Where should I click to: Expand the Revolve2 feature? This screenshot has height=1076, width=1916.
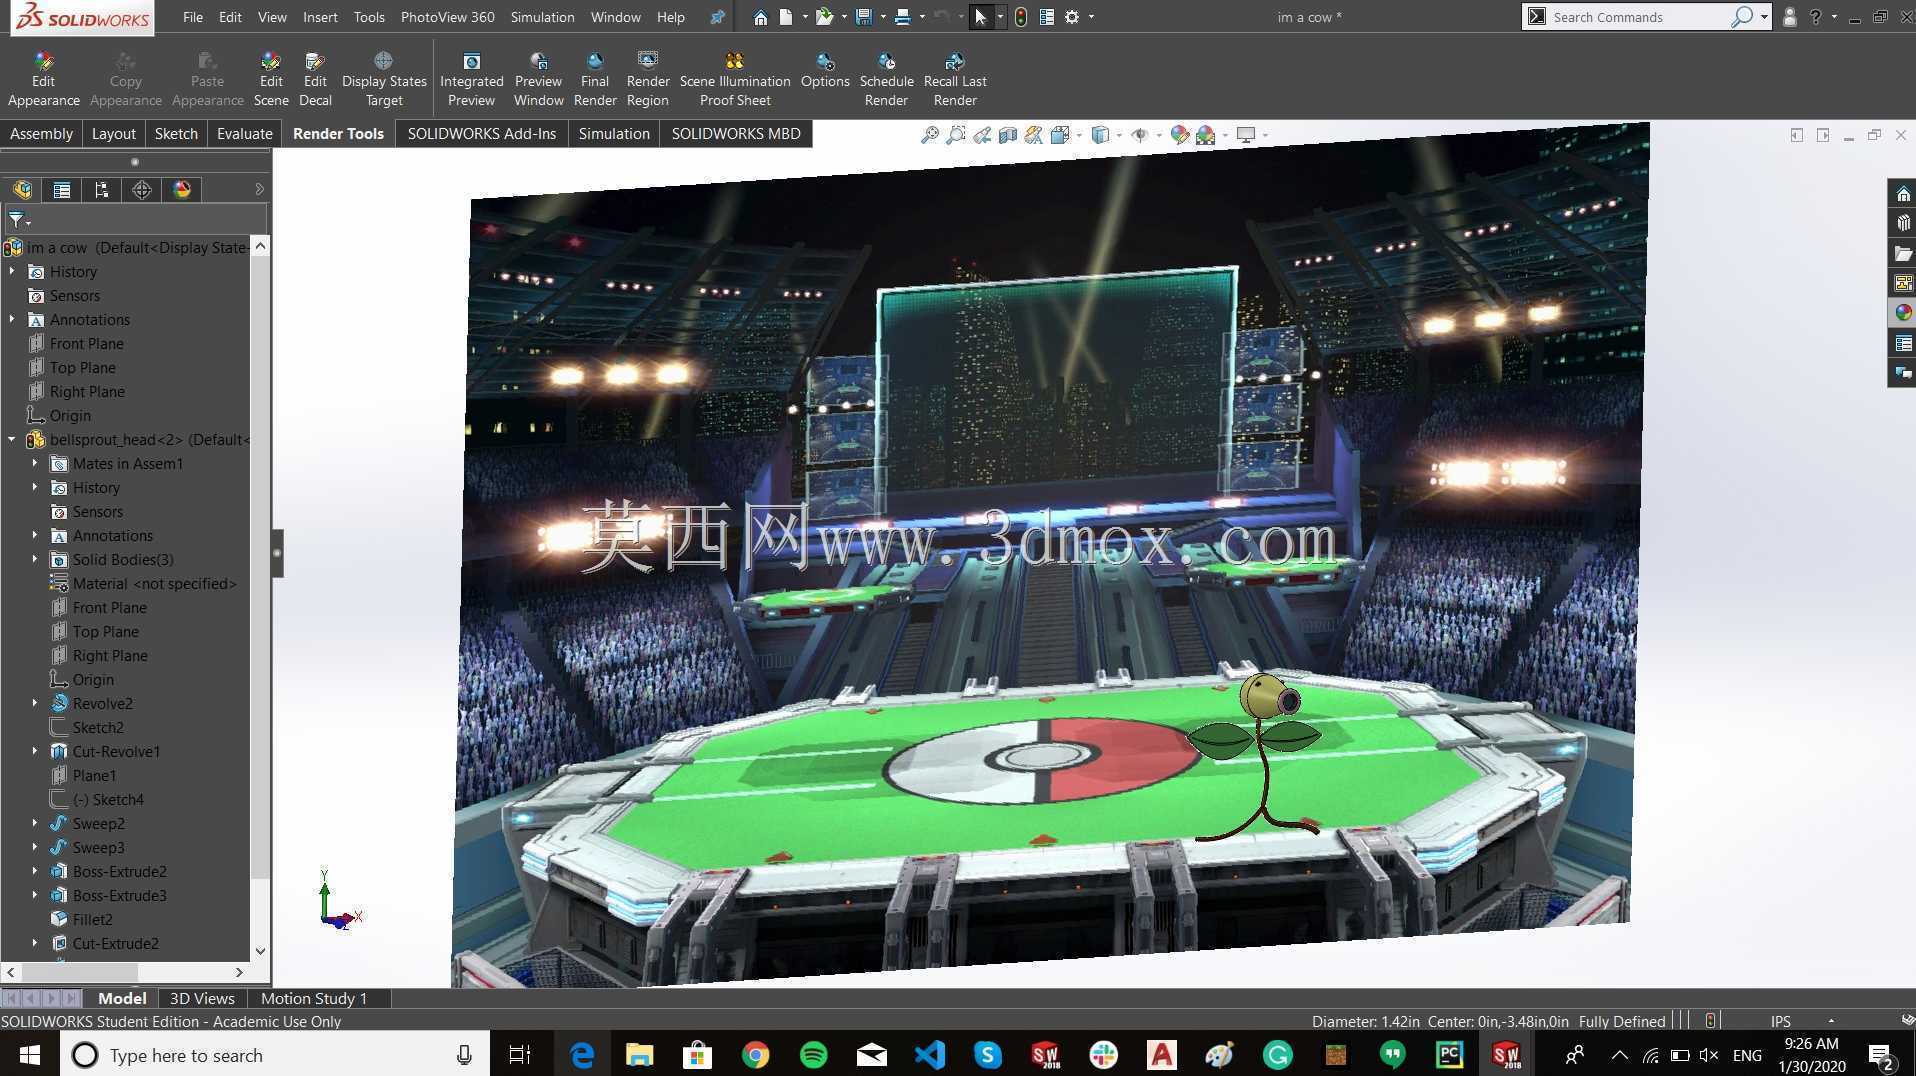[35, 703]
